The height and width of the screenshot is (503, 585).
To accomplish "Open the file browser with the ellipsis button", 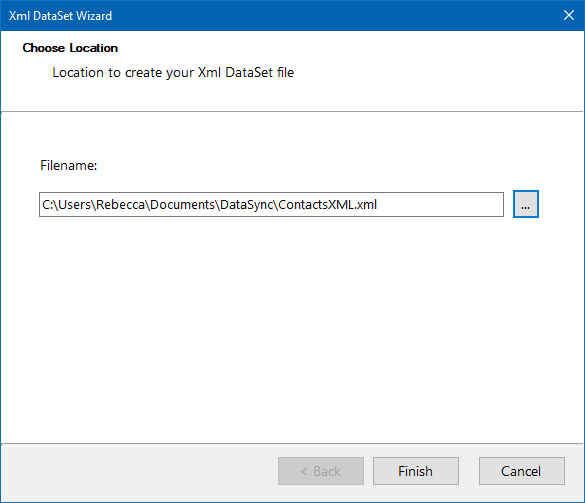I will tap(526, 204).
